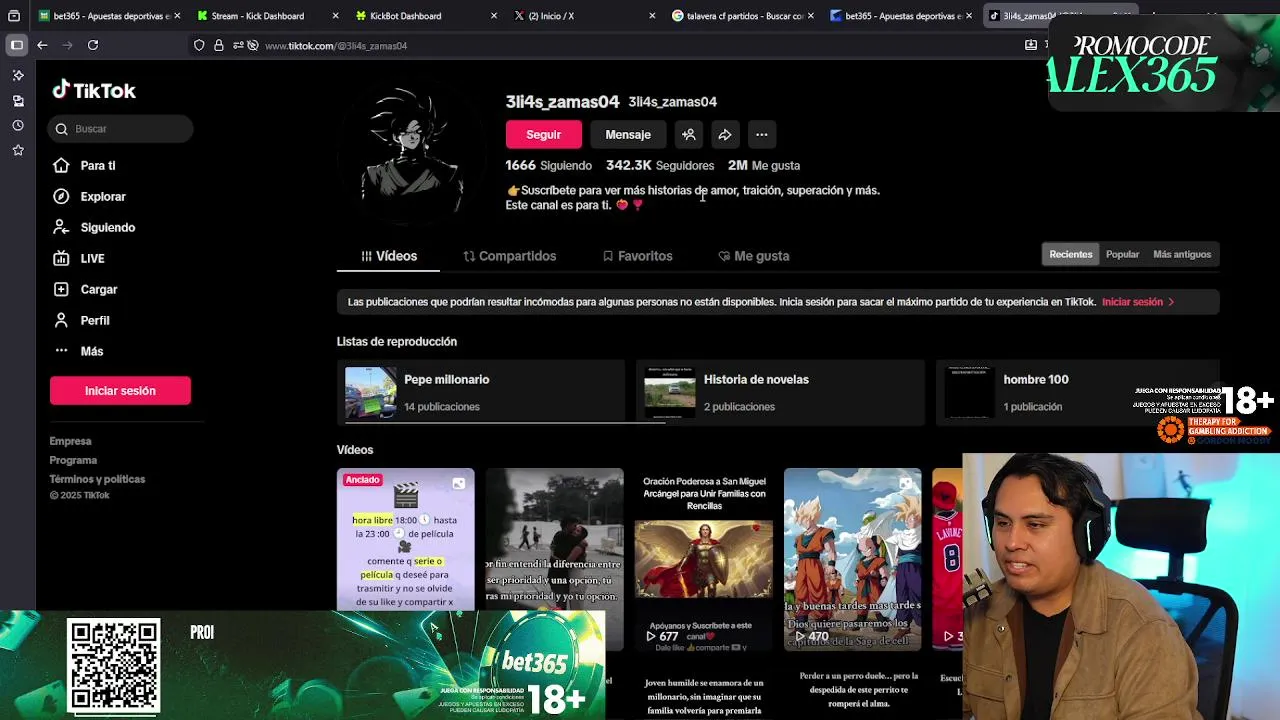Switch to Stream - Kick Dashboard tab
This screenshot has height=720, width=1280.
[258, 16]
